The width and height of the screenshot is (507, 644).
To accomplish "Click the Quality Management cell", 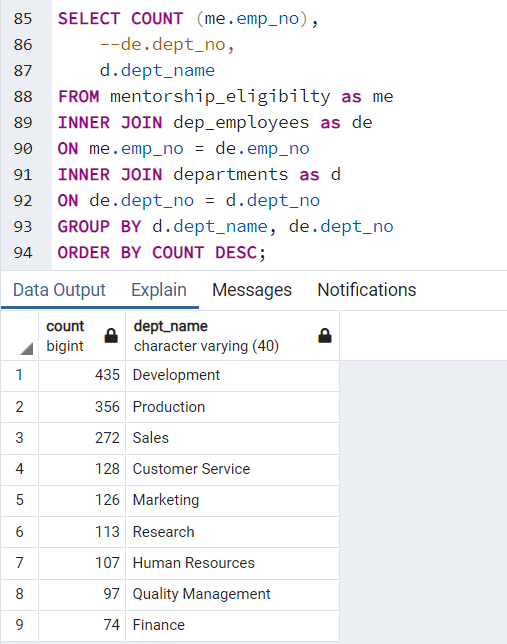I will [x=233, y=594].
